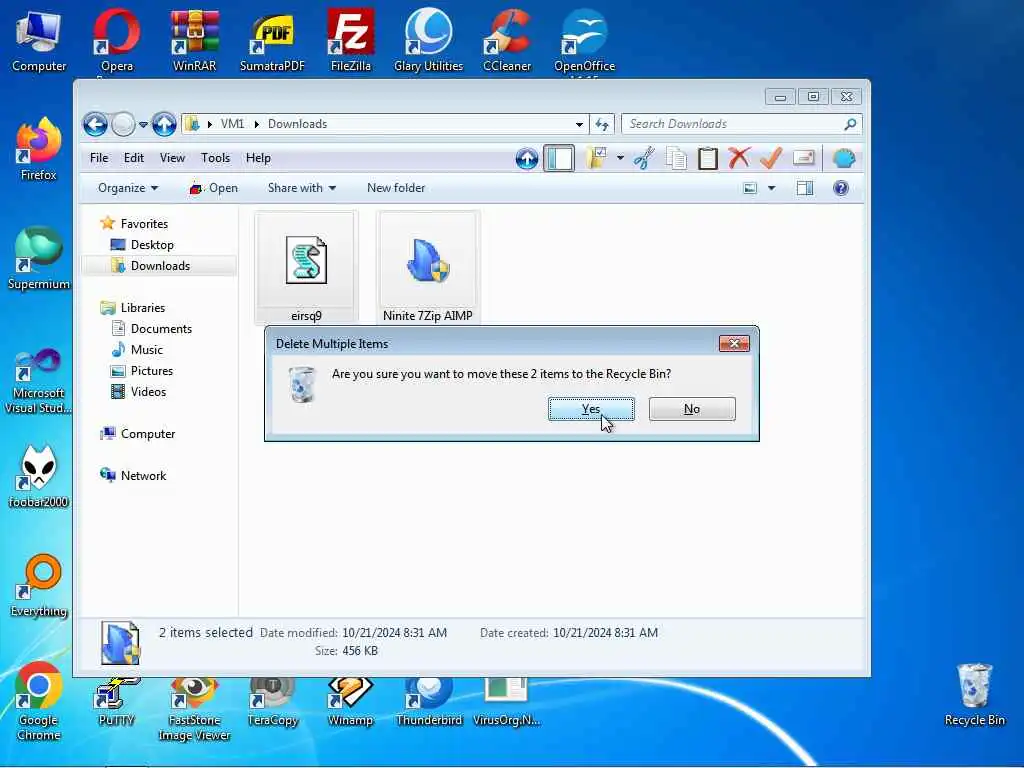This screenshot has height=768, width=1024.
Task: Click the Supermium desktop shortcut
Action: [39, 259]
